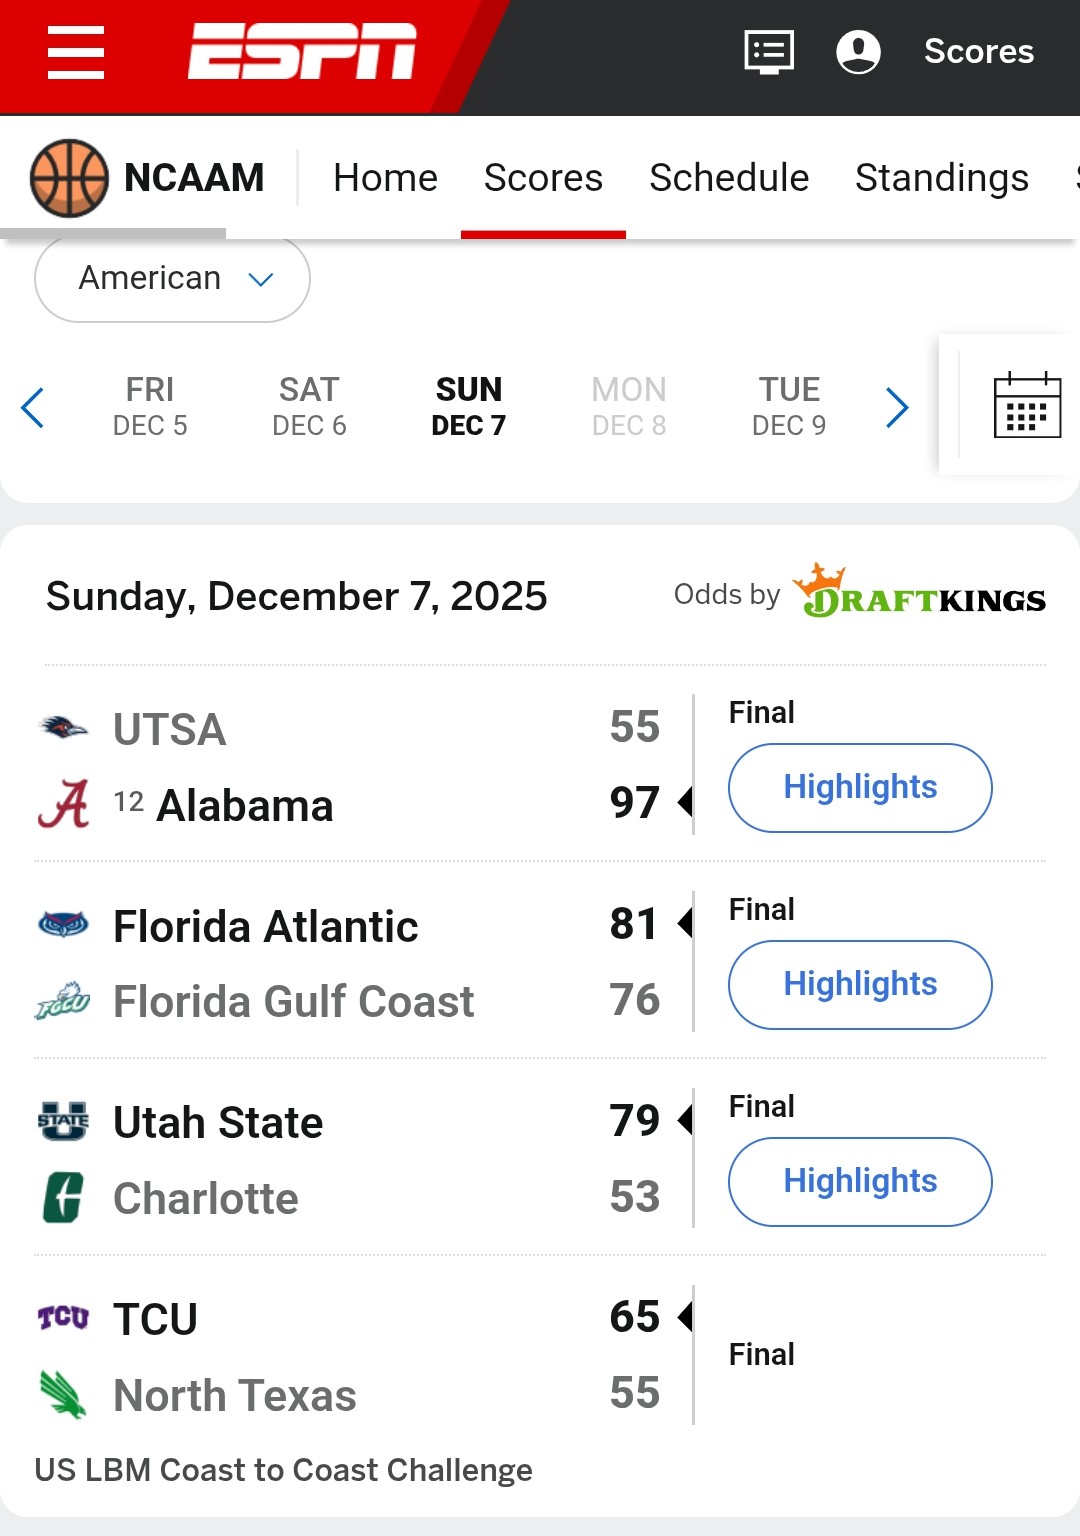The height and width of the screenshot is (1536, 1080).
Task: Expand the American conference dropdown
Action: pos(172,279)
